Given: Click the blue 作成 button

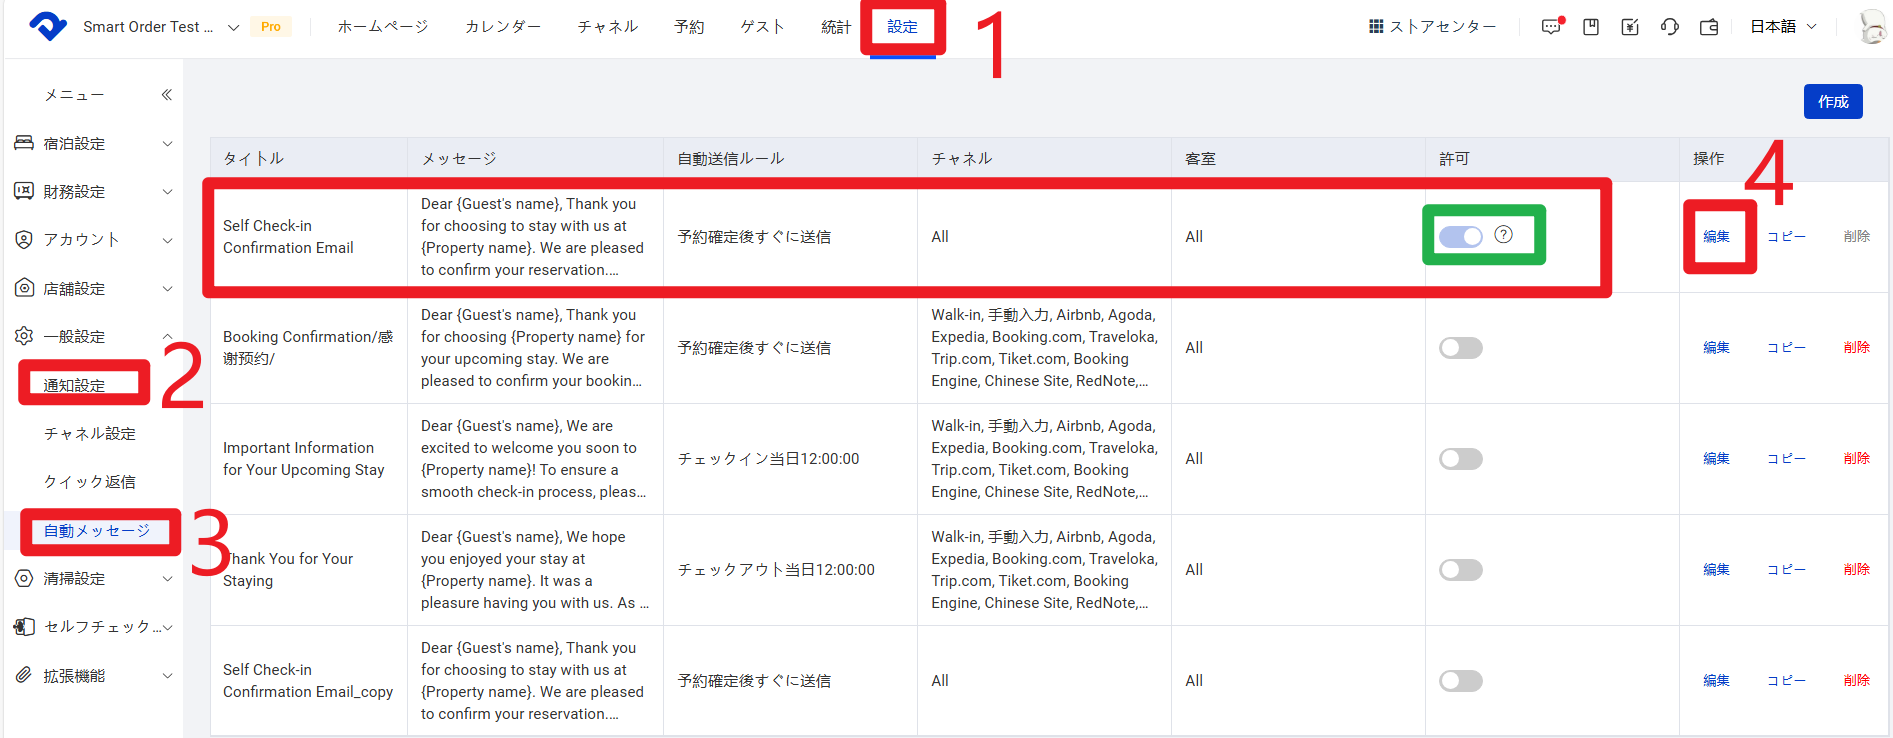Looking at the screenshot, I should tap(1832, 102).
